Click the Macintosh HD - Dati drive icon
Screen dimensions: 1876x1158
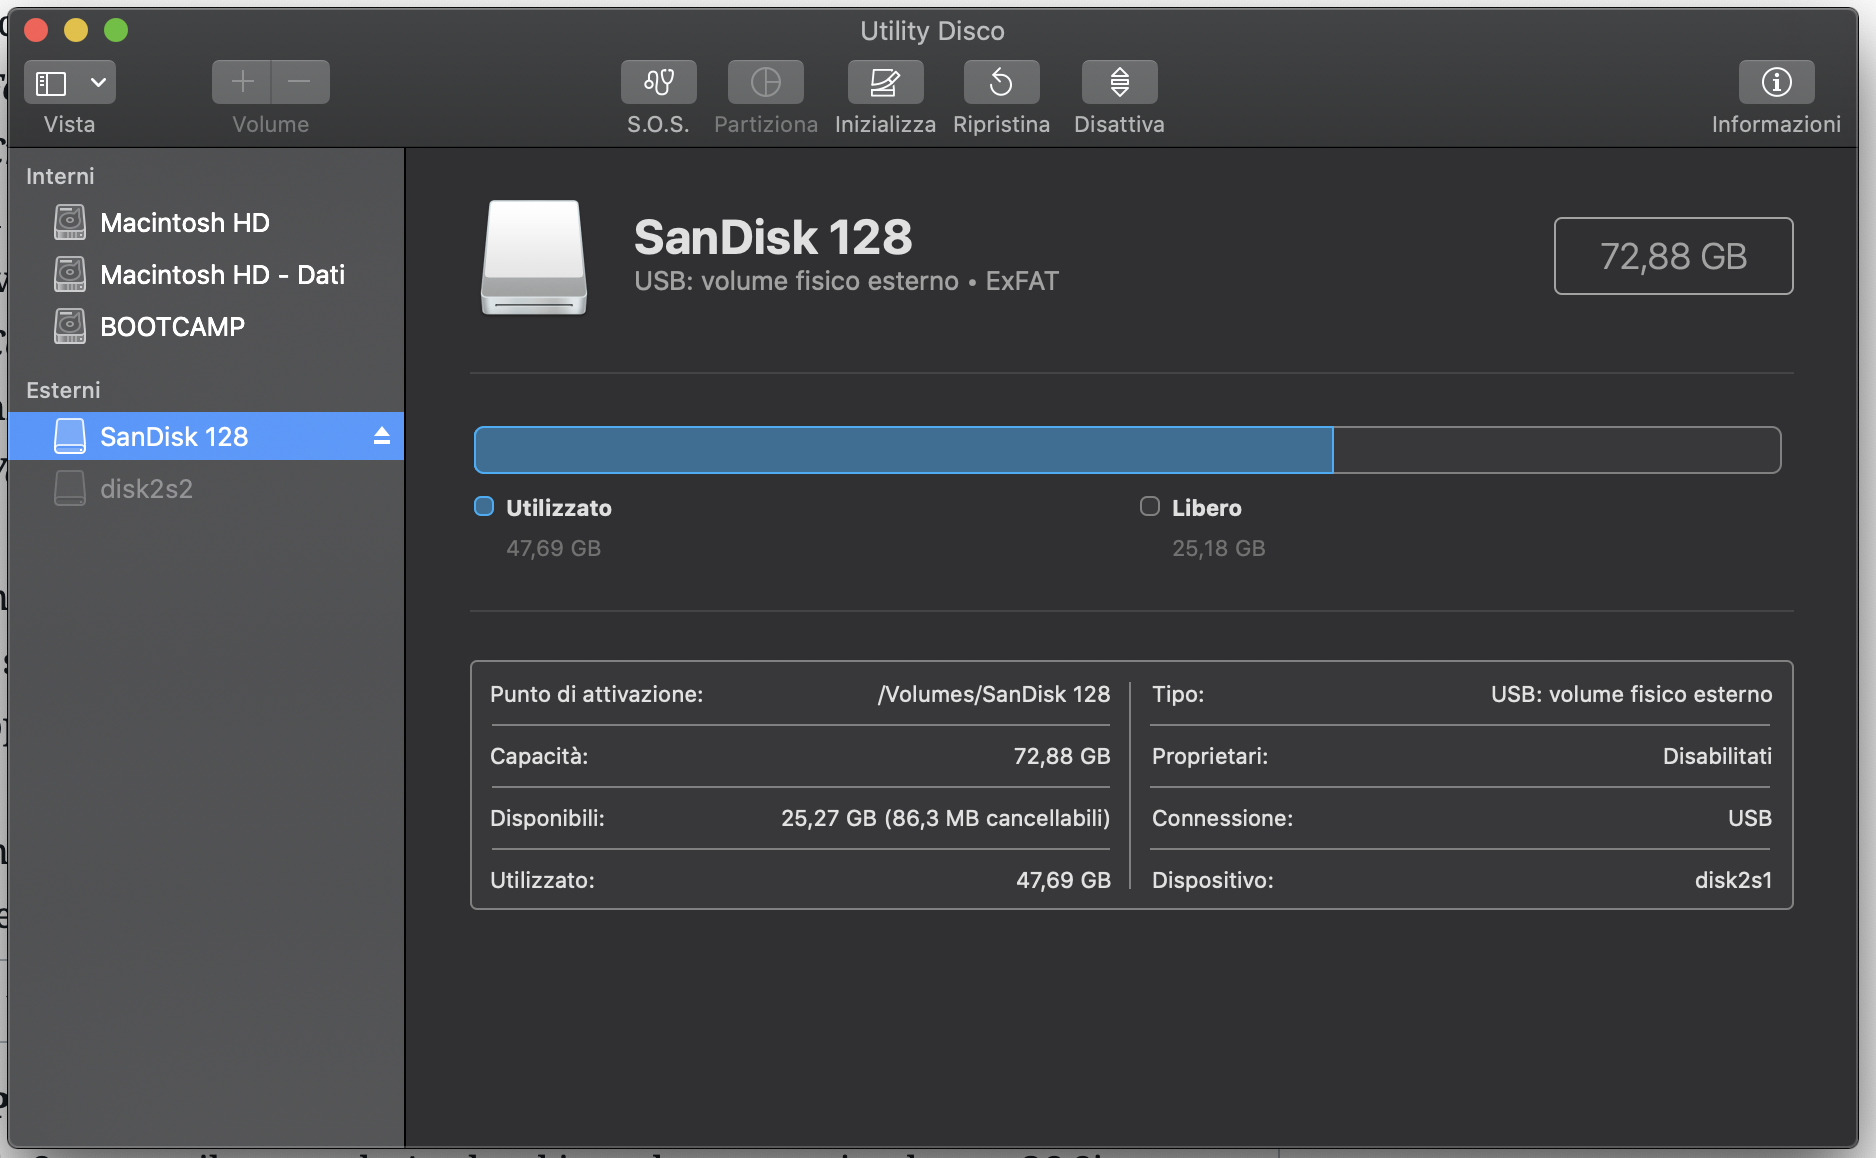coord(70,275)
